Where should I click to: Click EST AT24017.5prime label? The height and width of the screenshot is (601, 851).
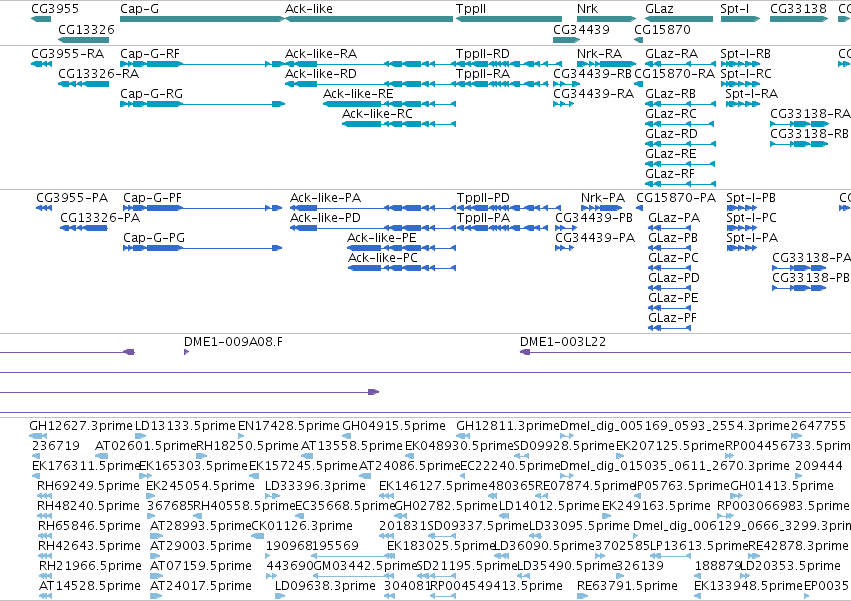coord(201,586)
